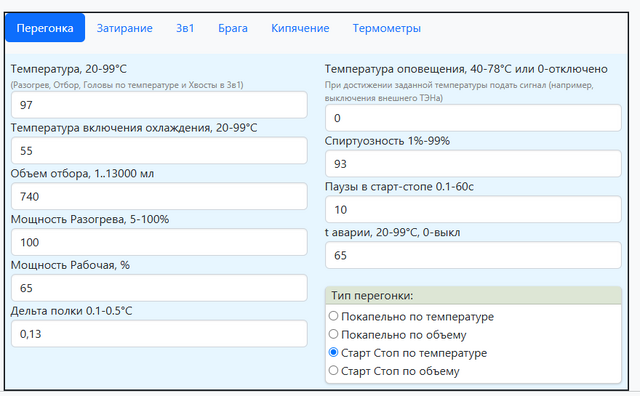This screenshot has width=640, height=396.
Task: Choose Покапельно по объему radio option
Action: tap(333, 334)
